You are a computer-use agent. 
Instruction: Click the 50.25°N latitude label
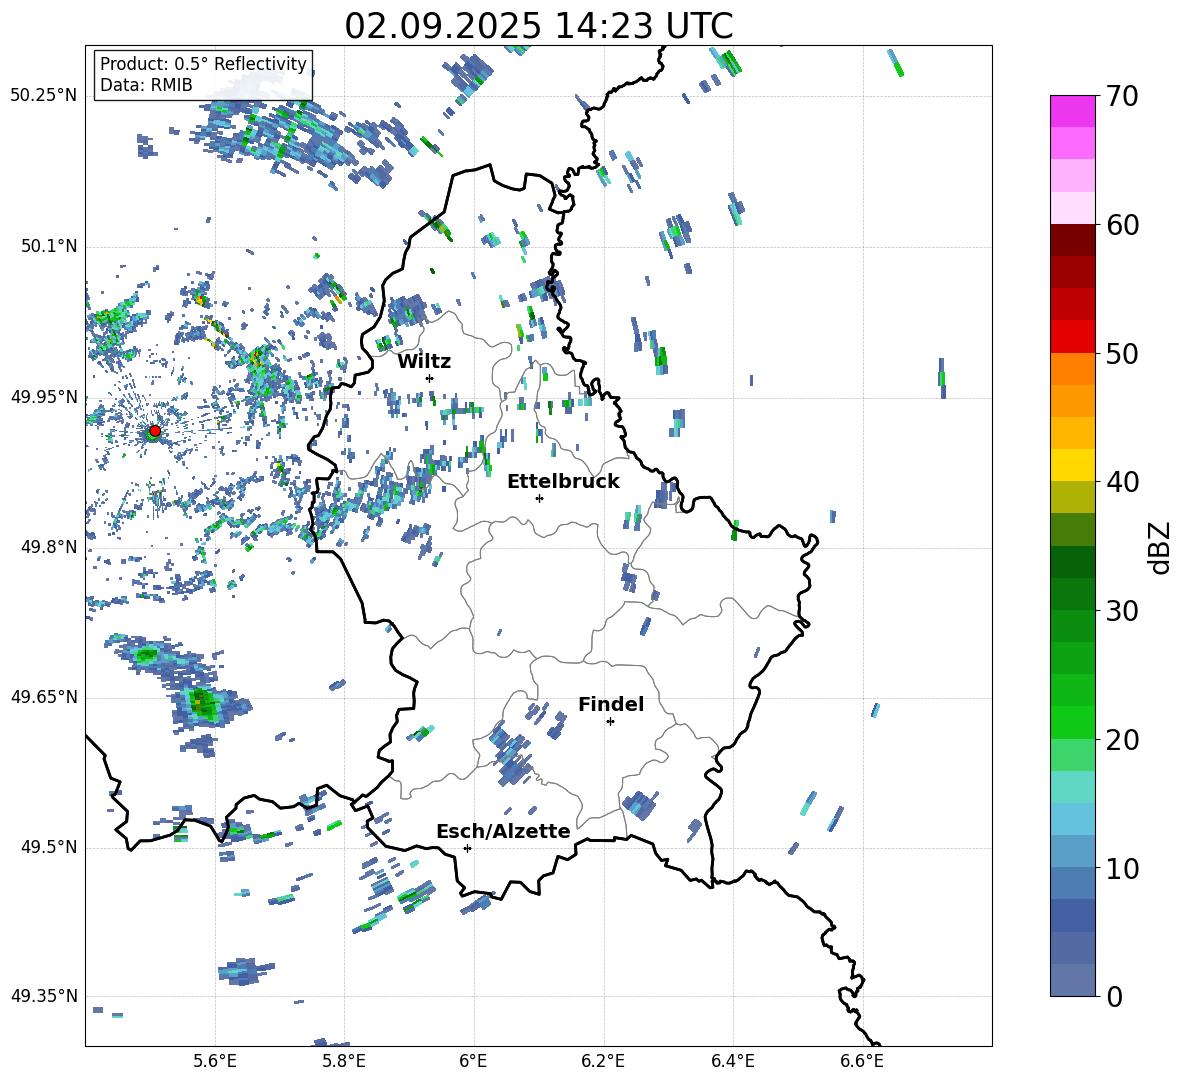[x=44, y=96]
